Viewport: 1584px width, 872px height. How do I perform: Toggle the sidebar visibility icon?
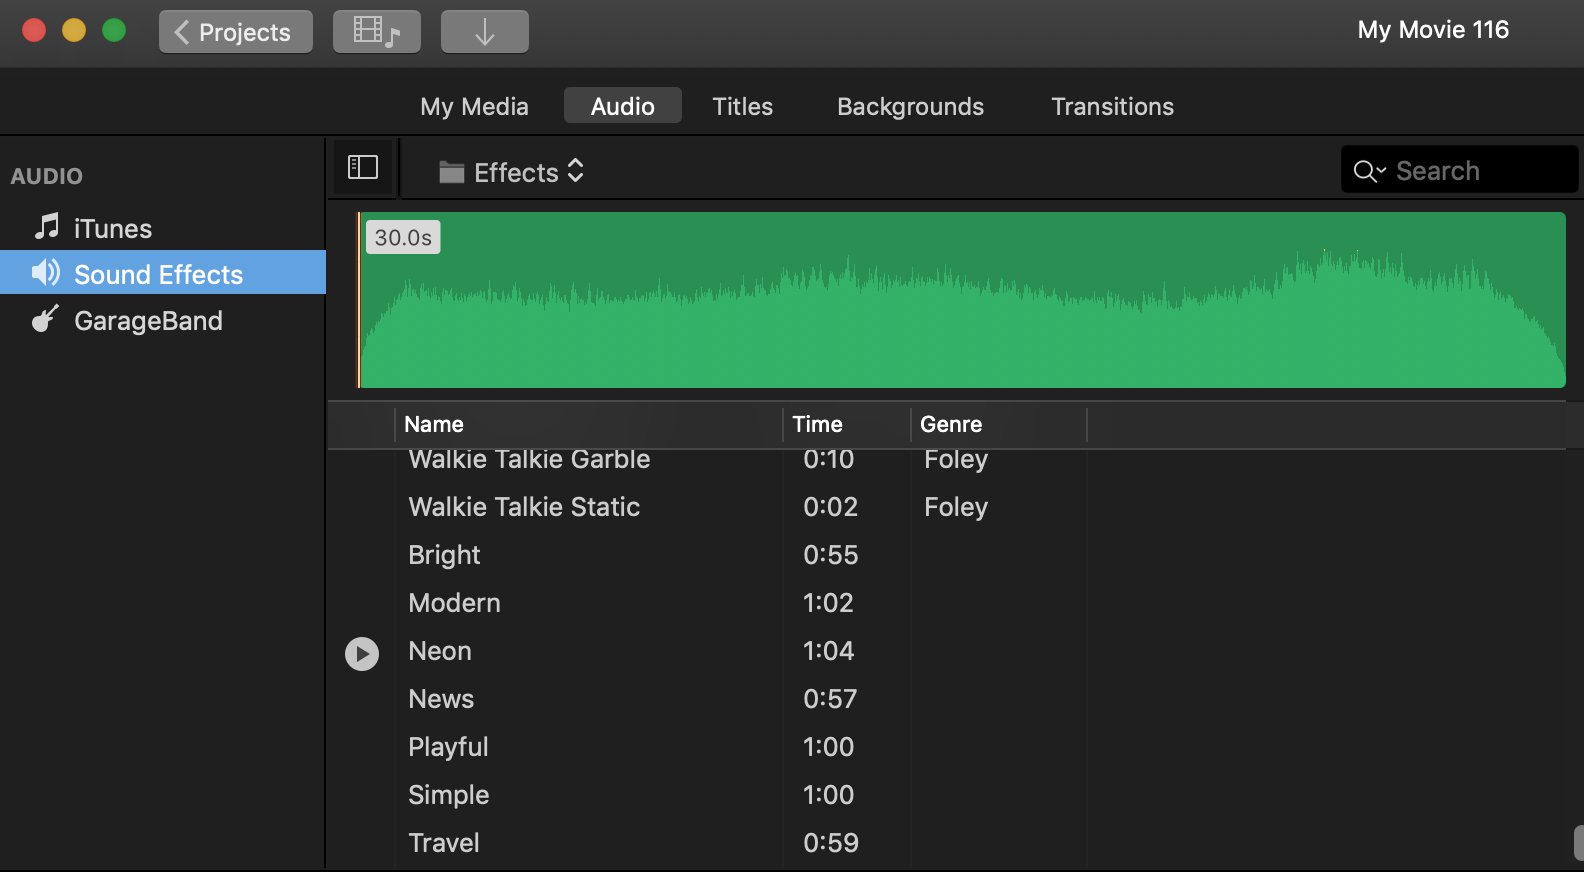(x=362, y=168)
